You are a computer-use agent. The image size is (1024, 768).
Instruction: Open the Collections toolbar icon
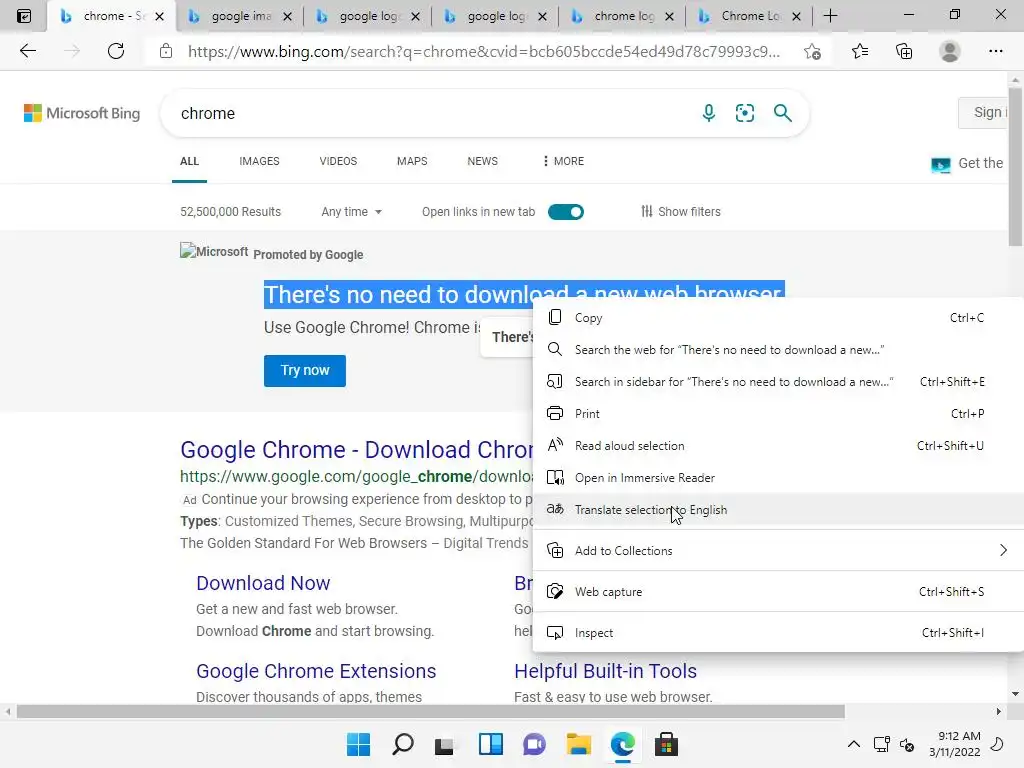click(x=904, y=51)
